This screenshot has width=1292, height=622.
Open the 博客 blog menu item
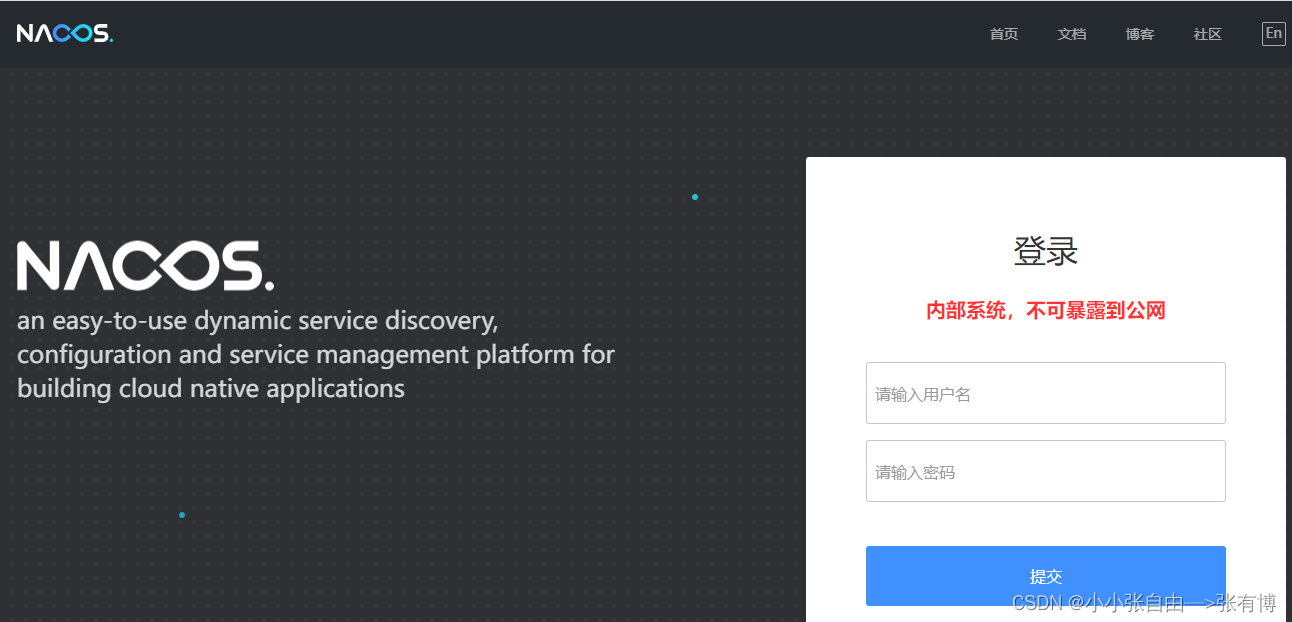[1140, 34]
